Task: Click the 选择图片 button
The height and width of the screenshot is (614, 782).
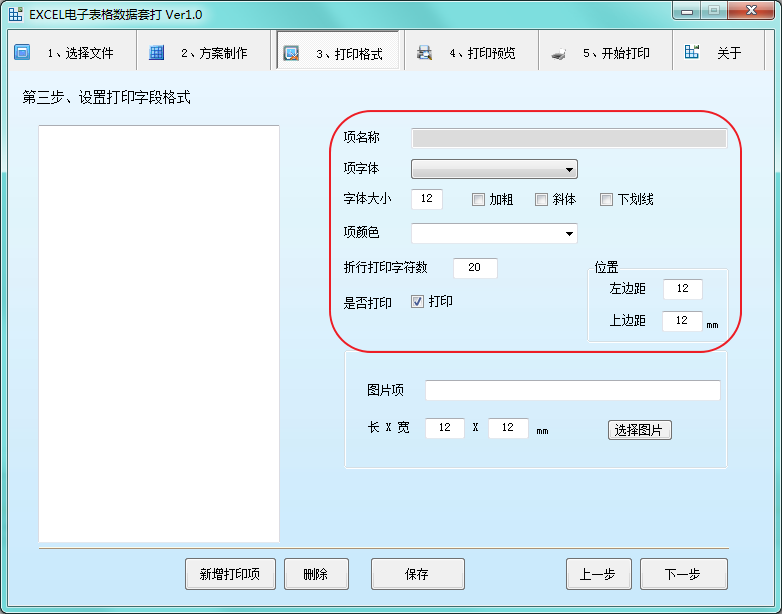Action: [639, 430]
